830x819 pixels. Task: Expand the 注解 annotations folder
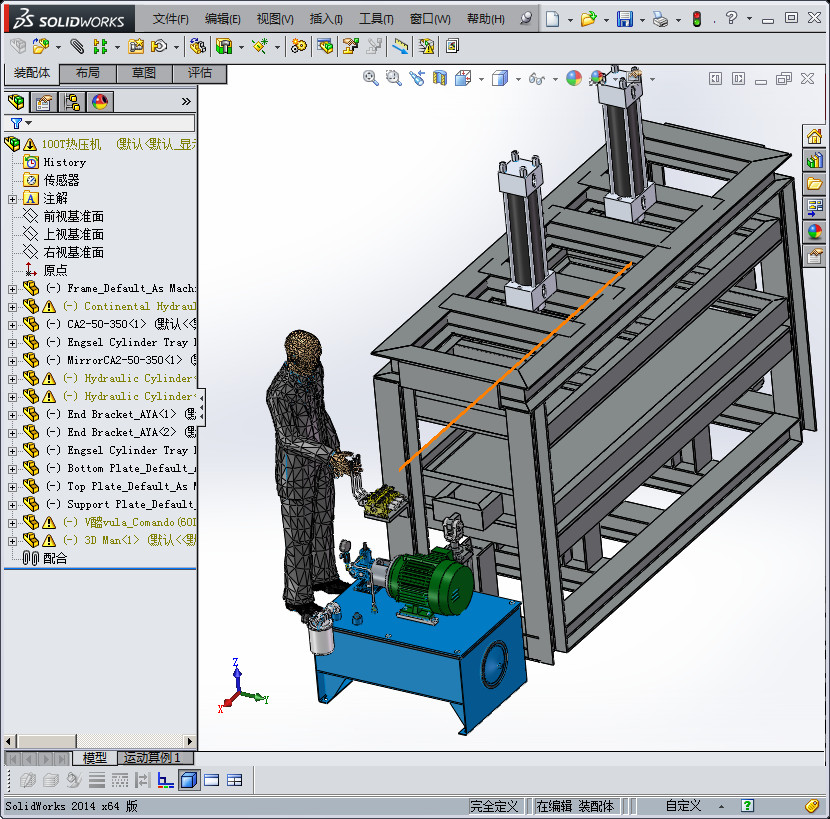[x=12, y=199]
